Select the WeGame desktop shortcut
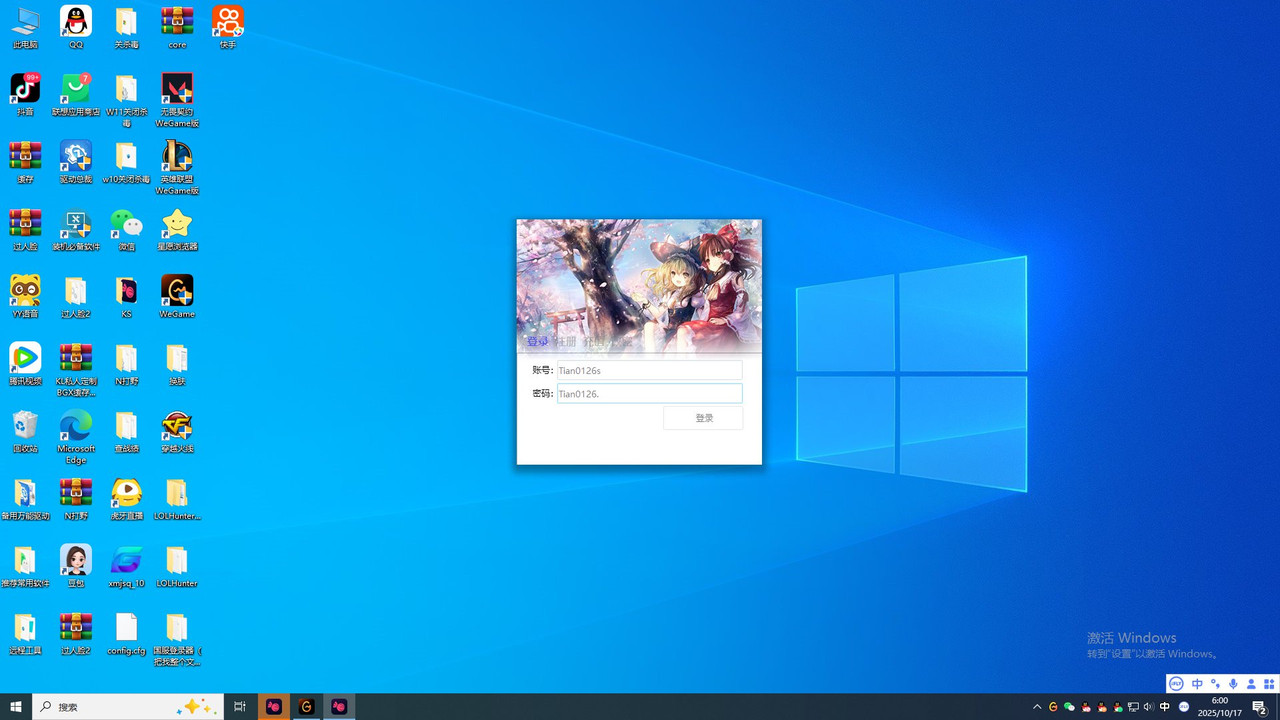 177,296
